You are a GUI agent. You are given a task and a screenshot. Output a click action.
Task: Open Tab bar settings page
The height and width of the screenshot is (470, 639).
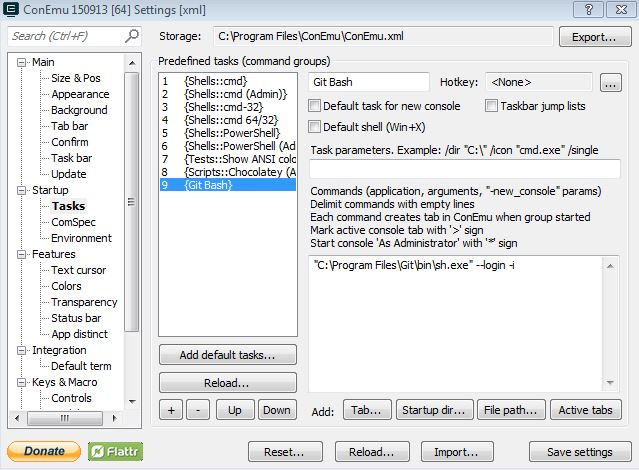[70, 126]
